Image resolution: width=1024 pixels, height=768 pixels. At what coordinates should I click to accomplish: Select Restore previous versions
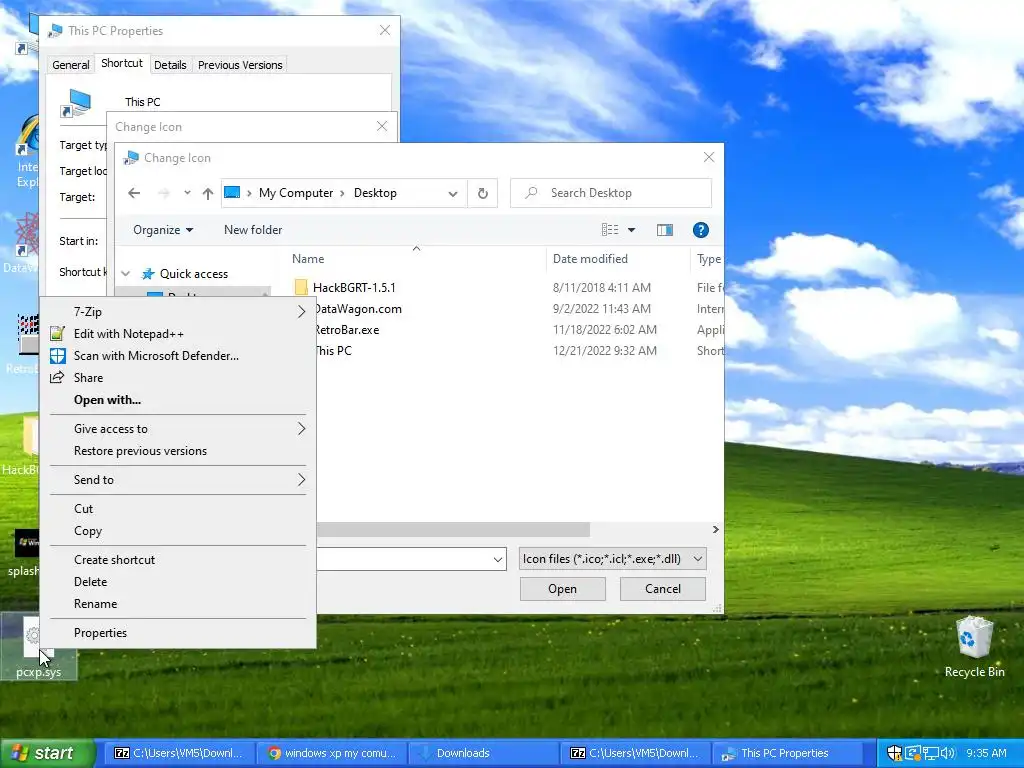(178, 451)
